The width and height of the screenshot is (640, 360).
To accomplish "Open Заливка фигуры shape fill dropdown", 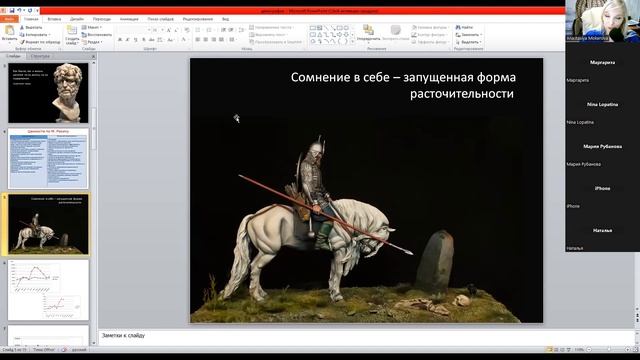I will tap(430, 27).
